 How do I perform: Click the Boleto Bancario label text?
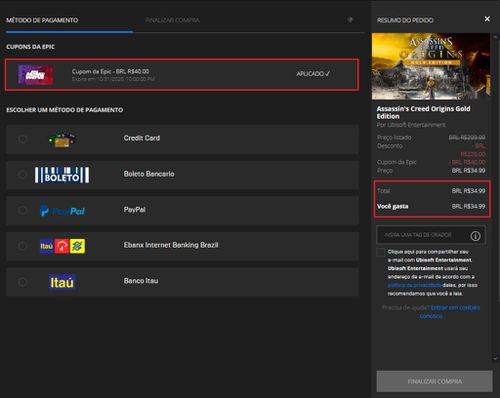[149, 174]
